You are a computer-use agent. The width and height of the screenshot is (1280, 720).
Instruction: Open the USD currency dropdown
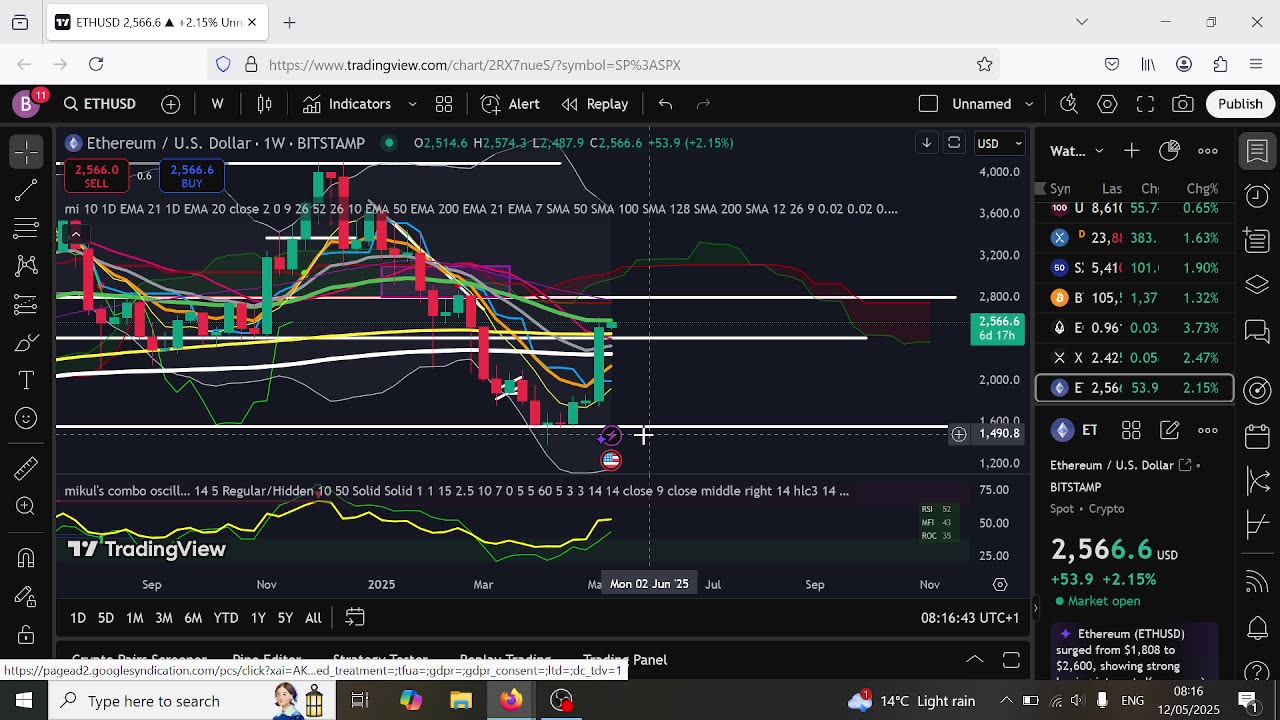1000,143
